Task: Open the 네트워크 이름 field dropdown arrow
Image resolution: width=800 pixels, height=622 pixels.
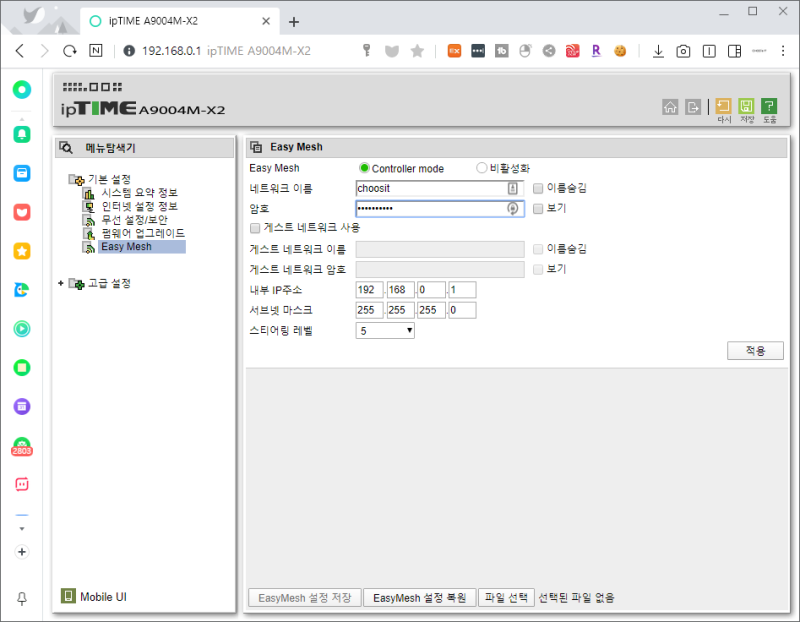Action: 511,188
